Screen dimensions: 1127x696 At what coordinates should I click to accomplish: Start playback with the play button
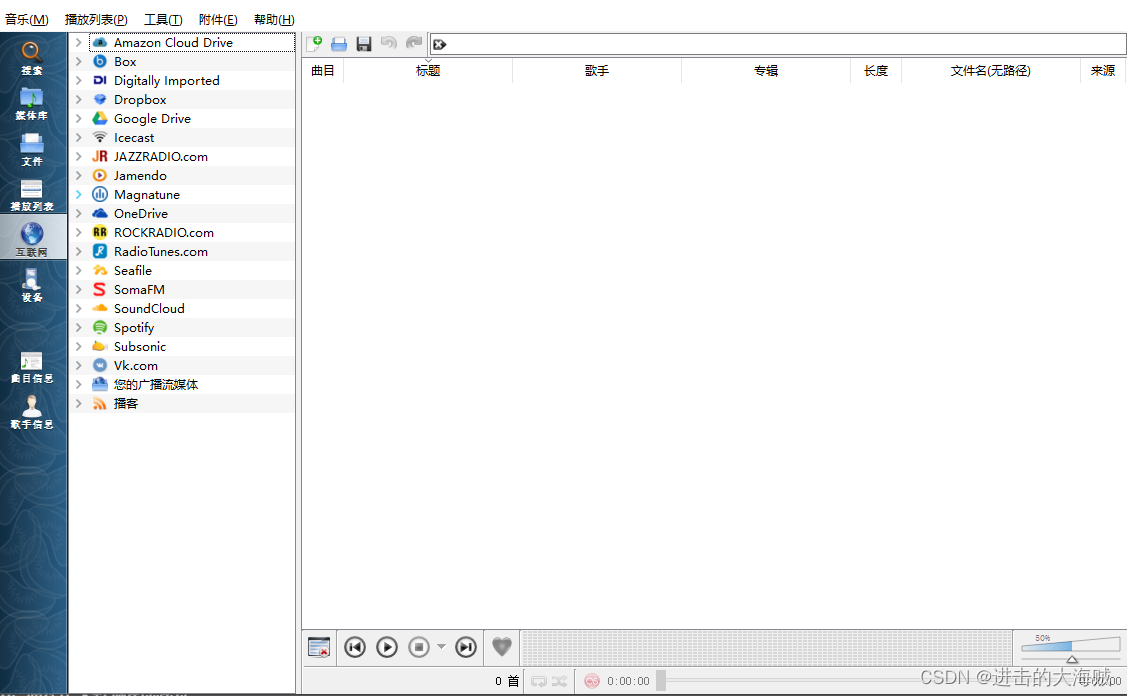click(x=387, y=647)
